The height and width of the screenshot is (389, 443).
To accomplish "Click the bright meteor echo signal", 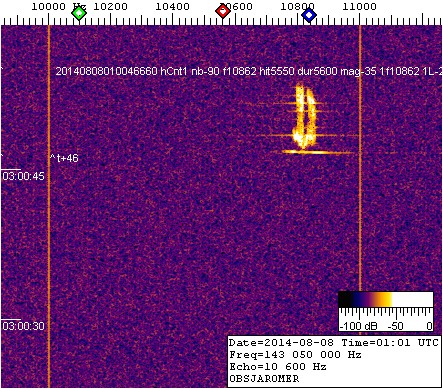I will pos(305,119).
